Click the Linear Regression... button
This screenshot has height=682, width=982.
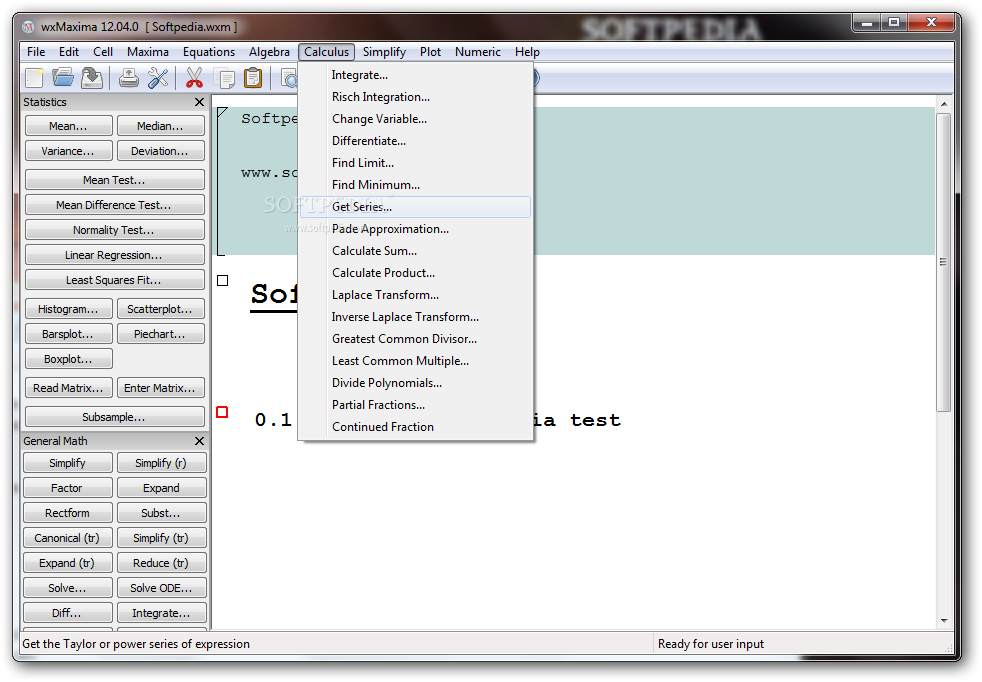(115, 255)
